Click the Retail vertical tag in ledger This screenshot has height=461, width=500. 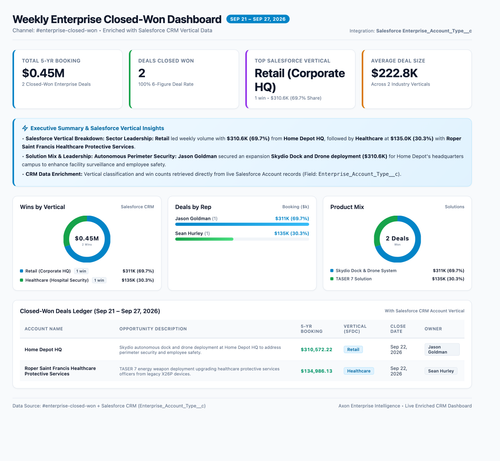click(x=353, y=349)
